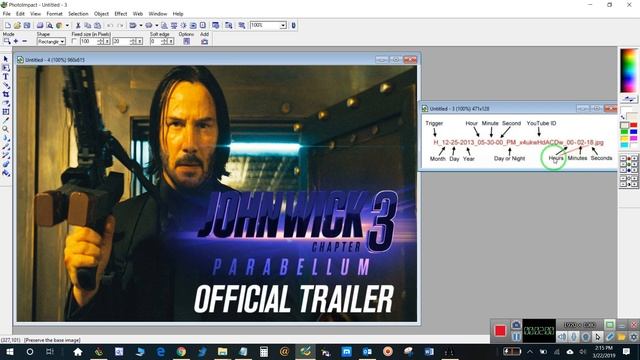Image resolution: width=640 pixels, height=360 pixels.
Task: Toggle recorder webcam overlay
Action: pos(586,337)
